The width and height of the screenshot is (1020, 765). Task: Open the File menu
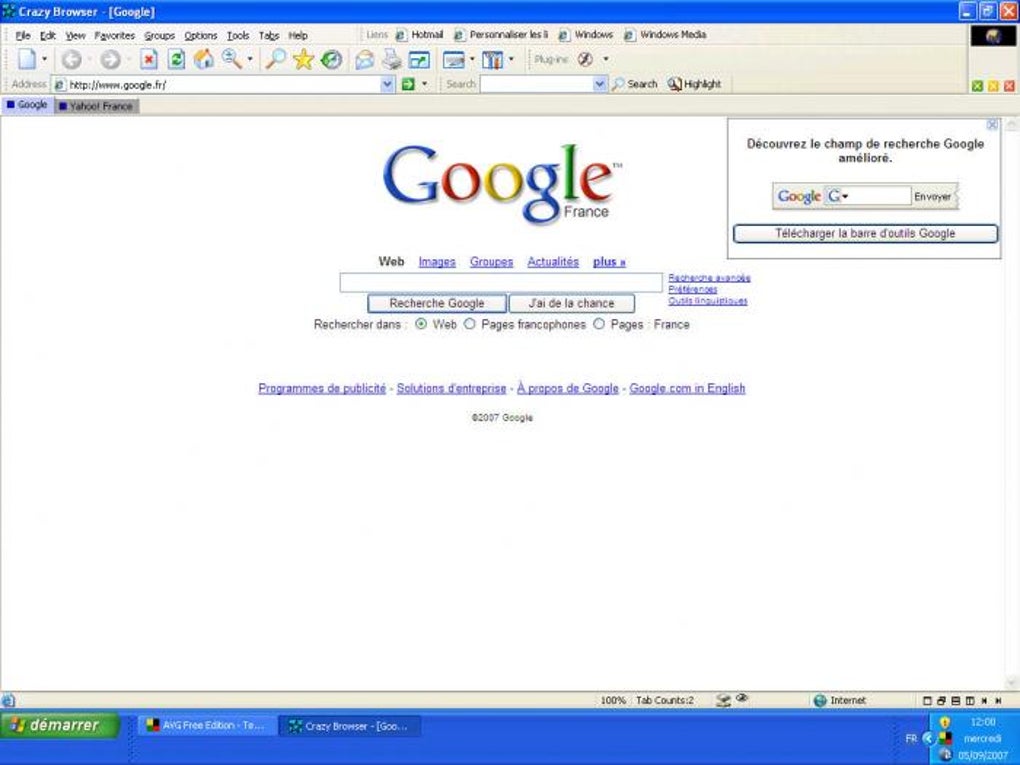[23, 35]
